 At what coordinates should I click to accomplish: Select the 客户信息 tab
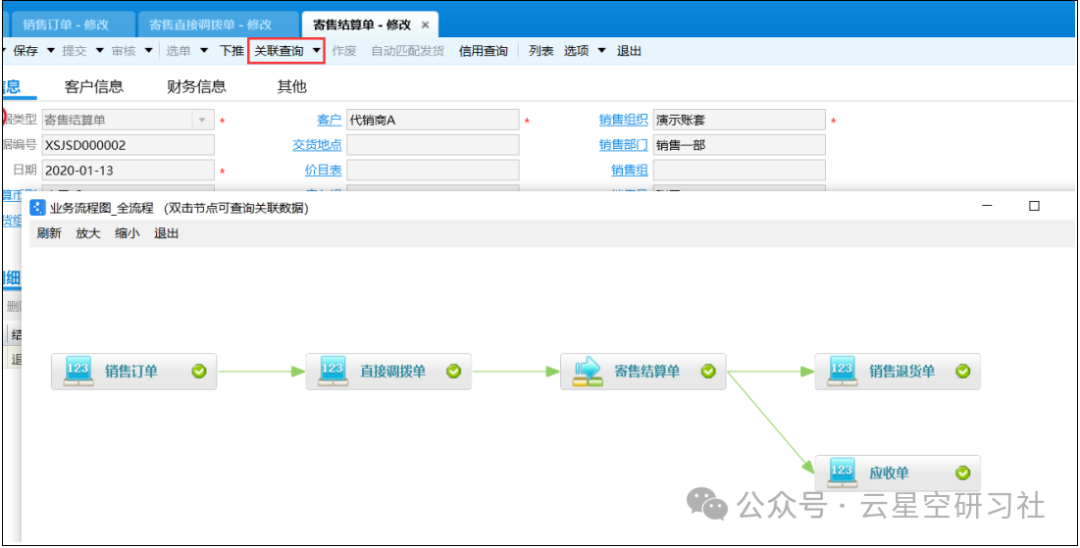(94, 87)
